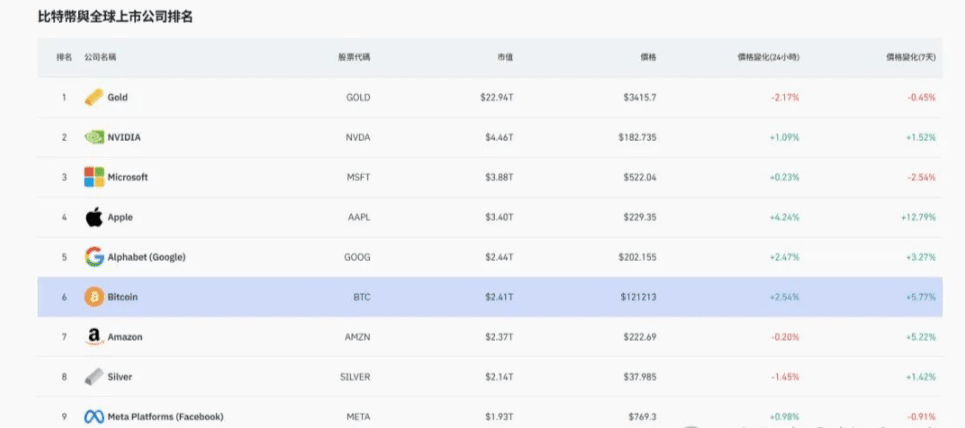Click the Gold bar icon
This screenshot has width=965, height=428.
click(x=94, y=97)
